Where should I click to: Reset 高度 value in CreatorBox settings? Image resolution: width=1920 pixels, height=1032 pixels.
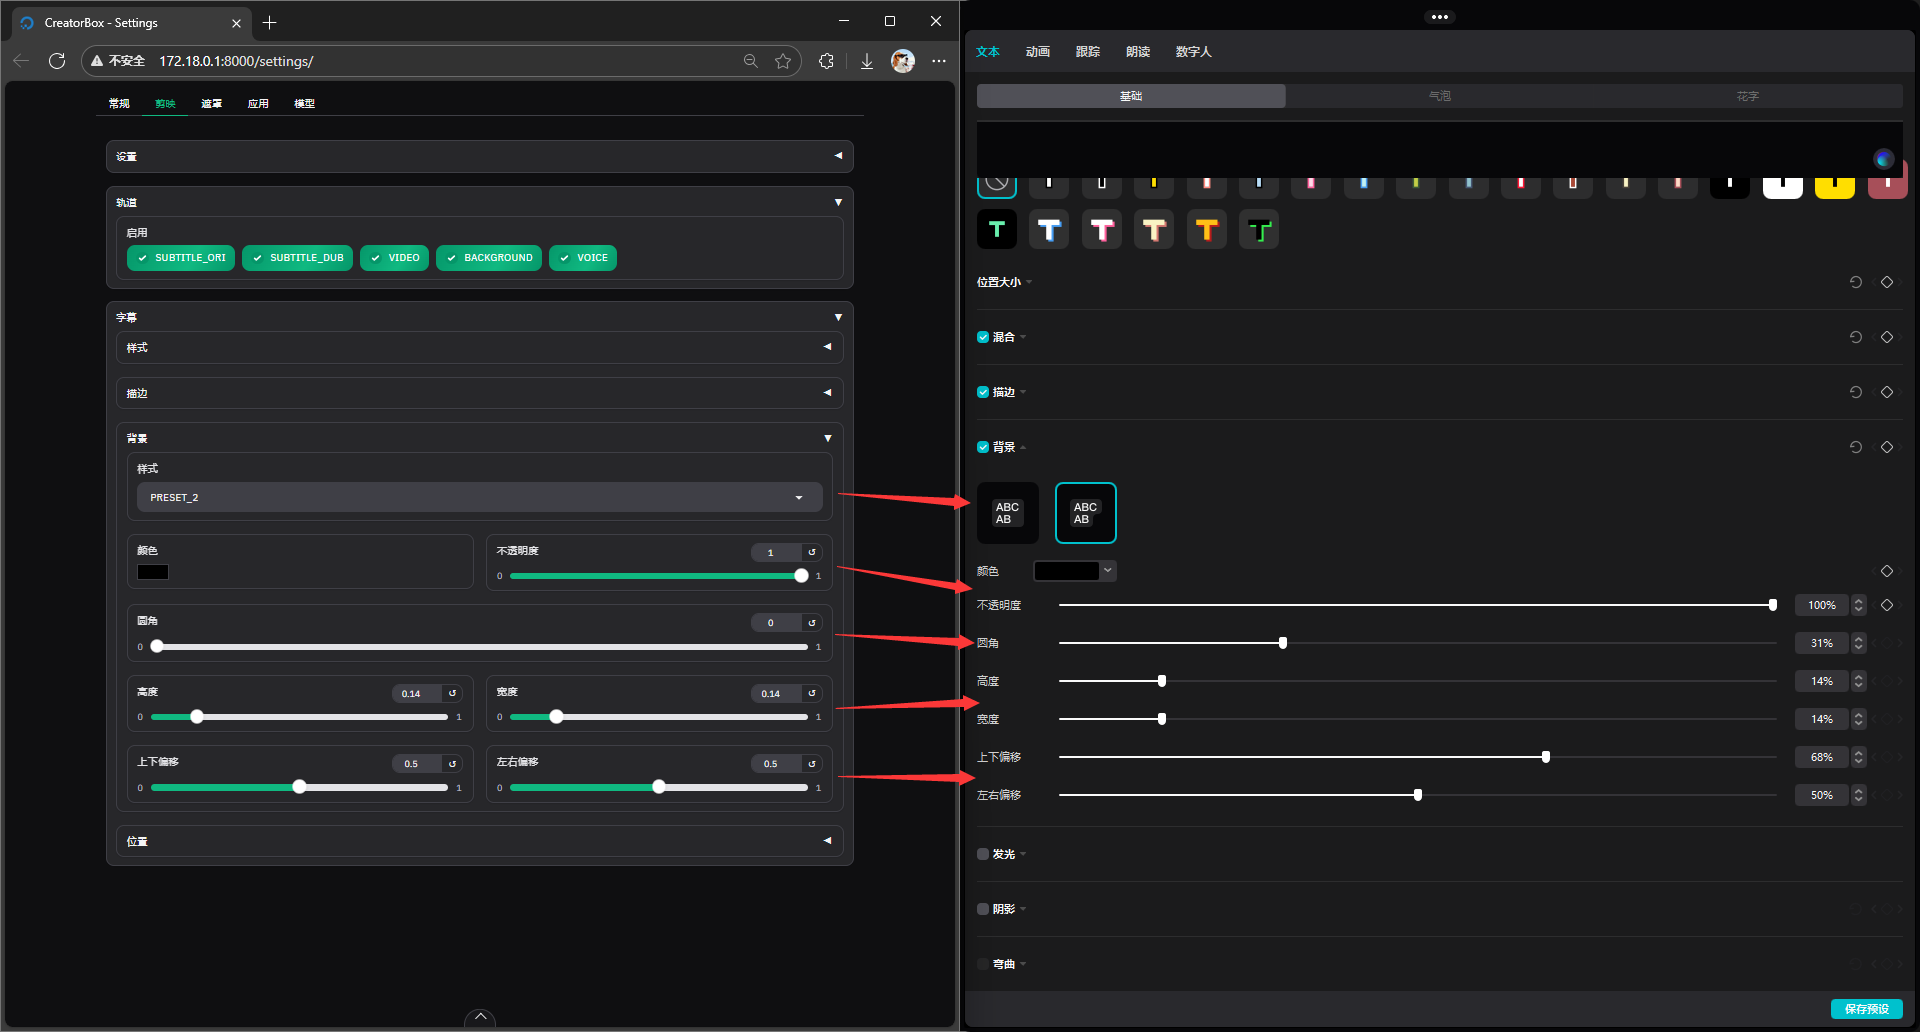coord(452,693)
